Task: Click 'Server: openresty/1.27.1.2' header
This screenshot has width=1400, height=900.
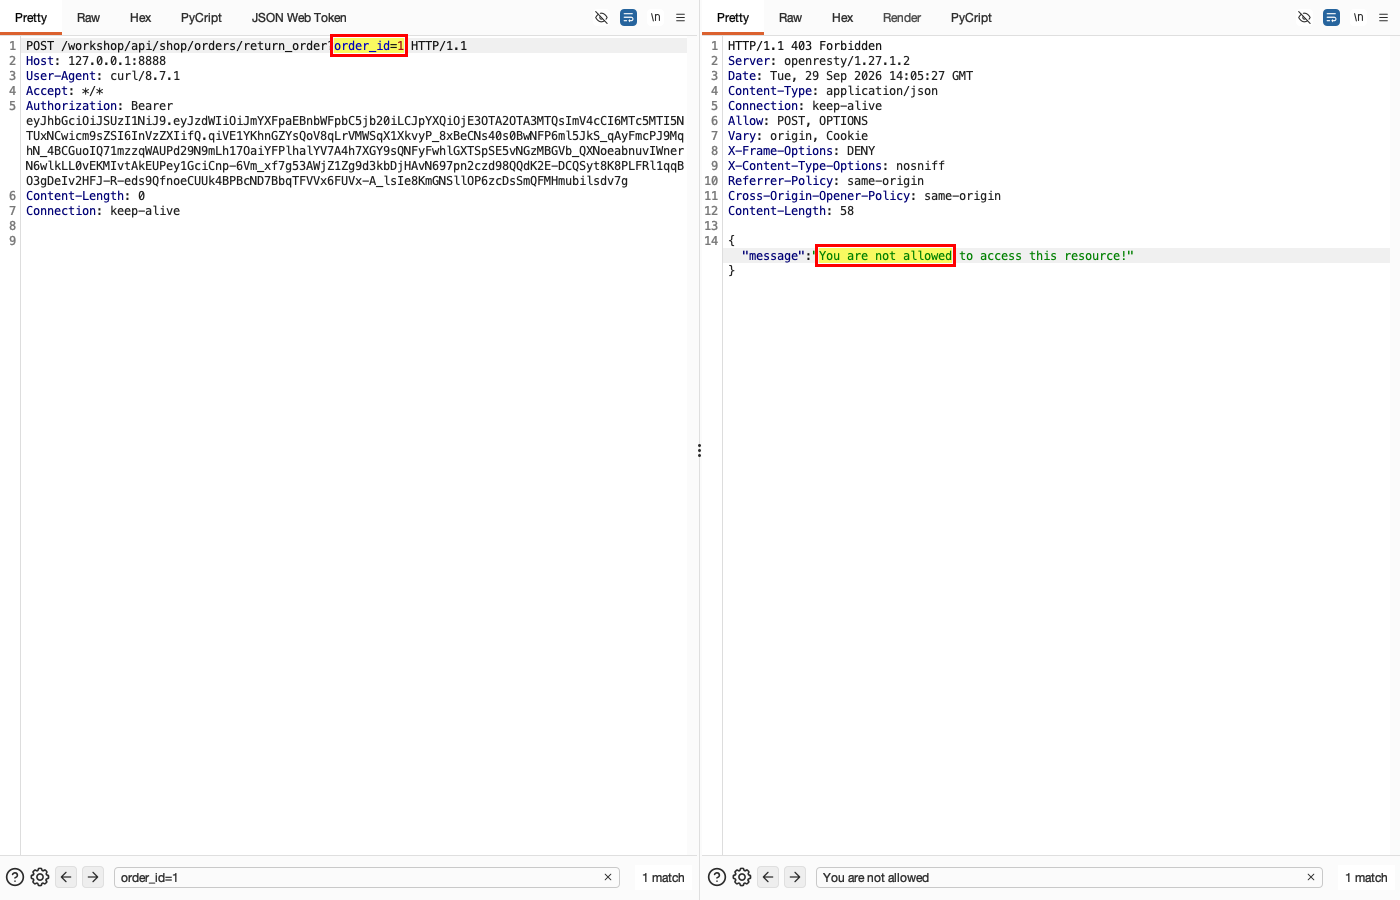Action: point(819,61)
